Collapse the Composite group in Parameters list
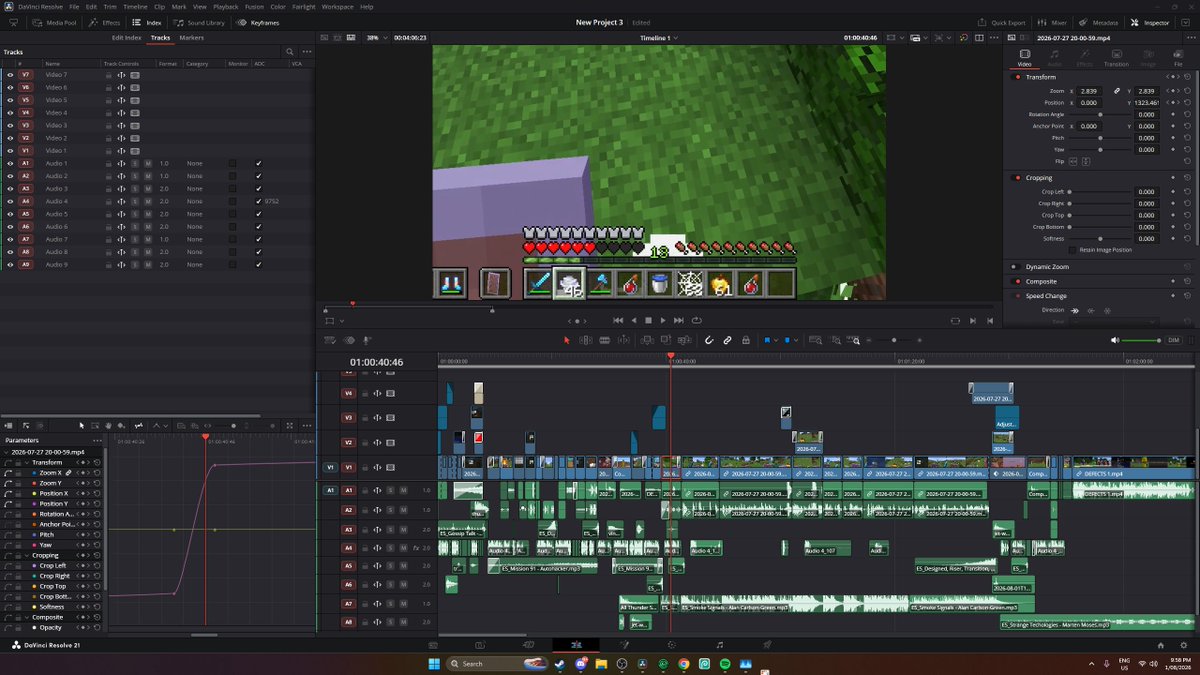The image size is (1200, 675). [26, 617]
